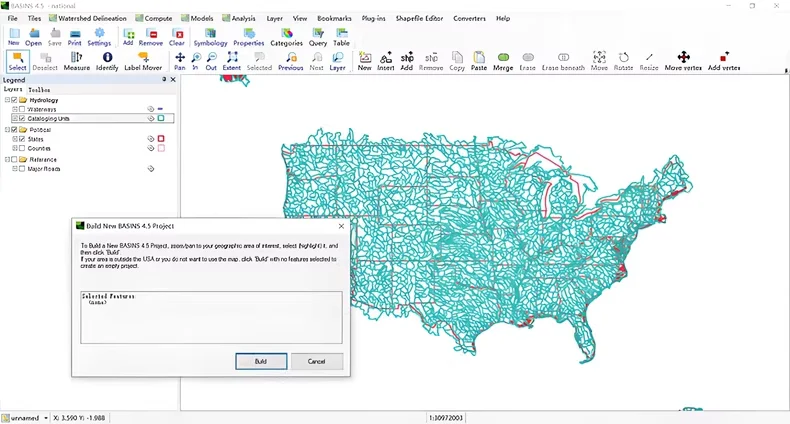Open the Settings gear icon
This screenshot has height=424, width=790.
click(x=99, y=37)
